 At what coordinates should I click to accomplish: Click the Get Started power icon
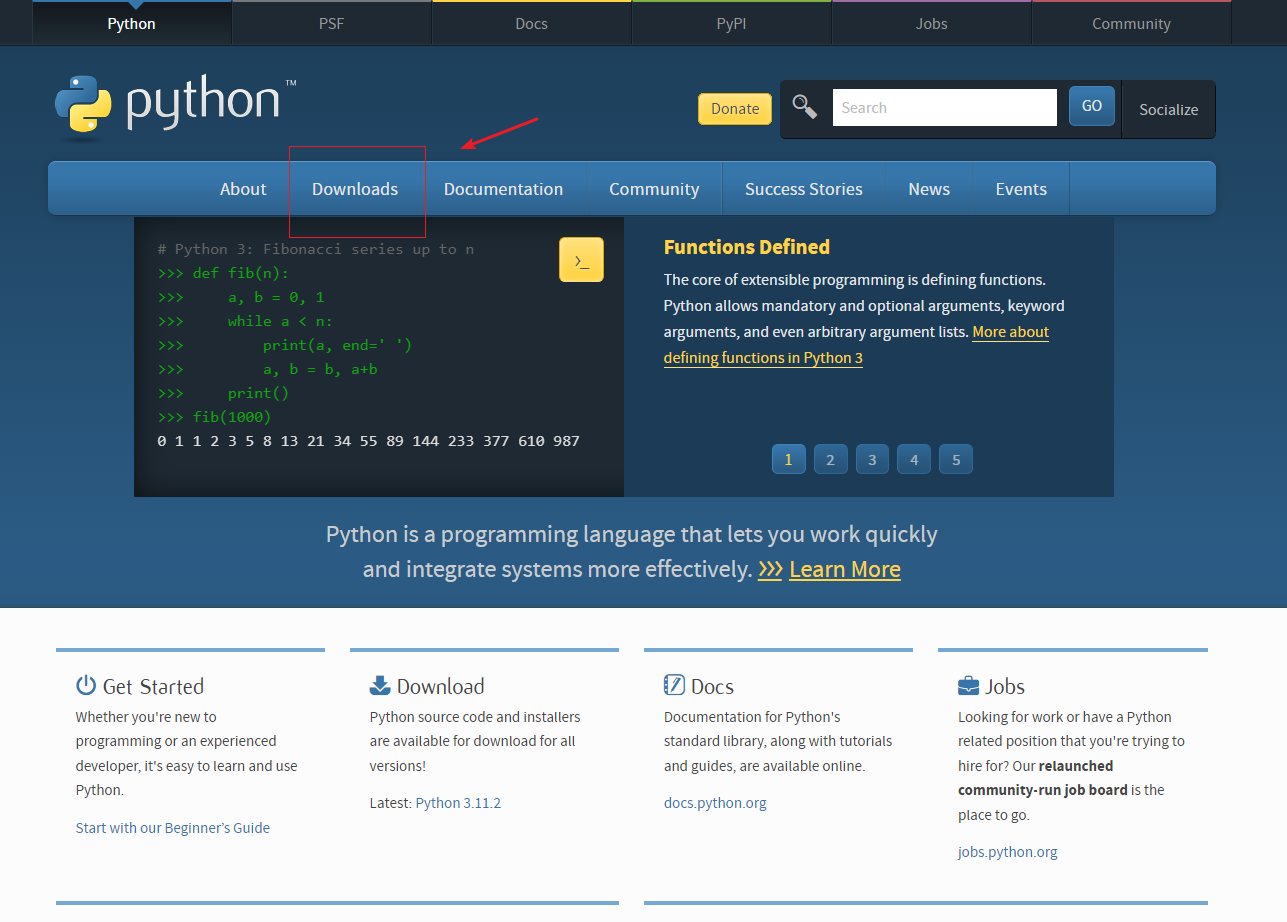[x=86, y=686]
